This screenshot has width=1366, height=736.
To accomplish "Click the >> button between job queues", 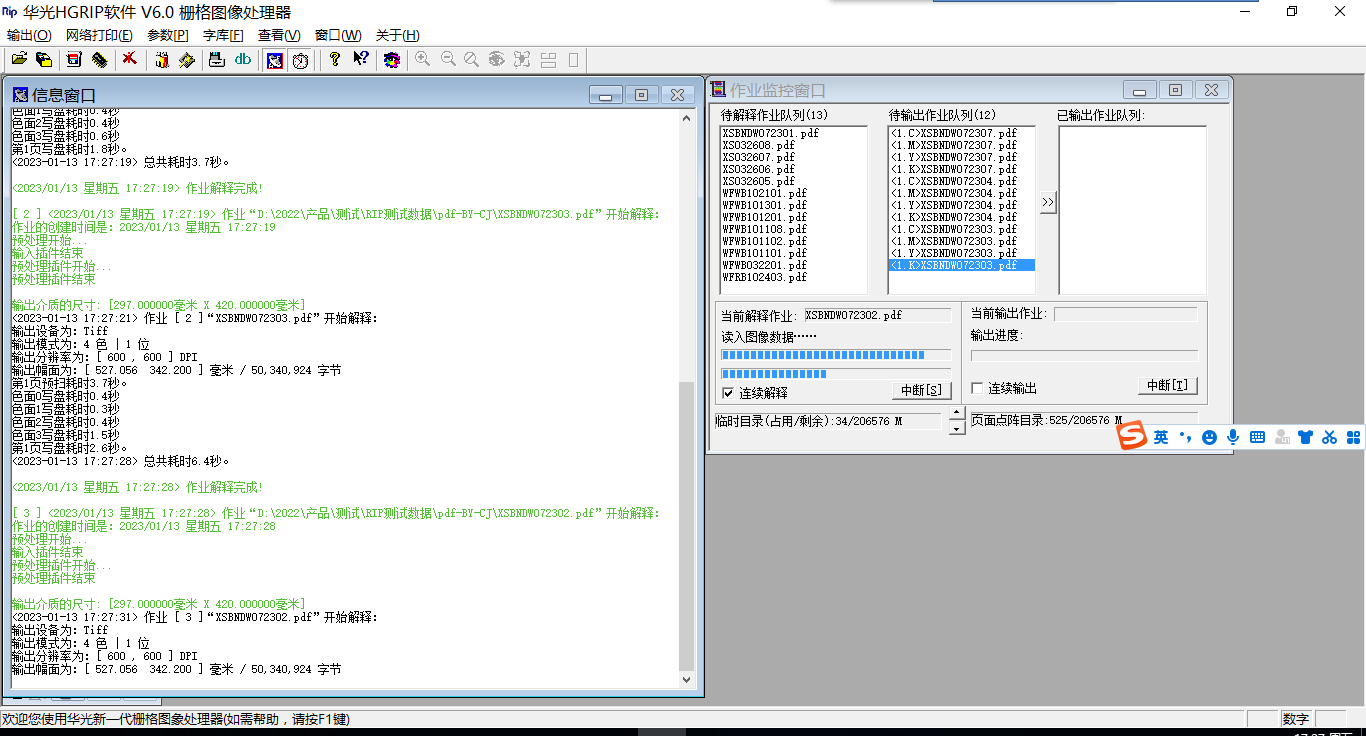I will click(1047, 202).
